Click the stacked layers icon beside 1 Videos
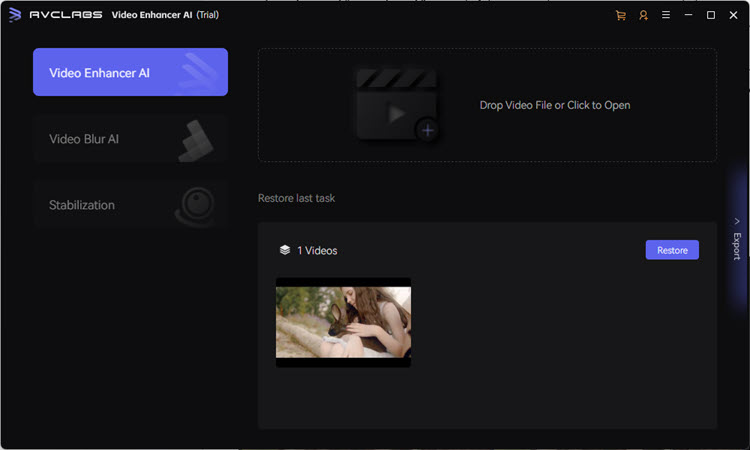Viewport: 750px width, 450px height. pyautogui.click(x=285, y=250)
